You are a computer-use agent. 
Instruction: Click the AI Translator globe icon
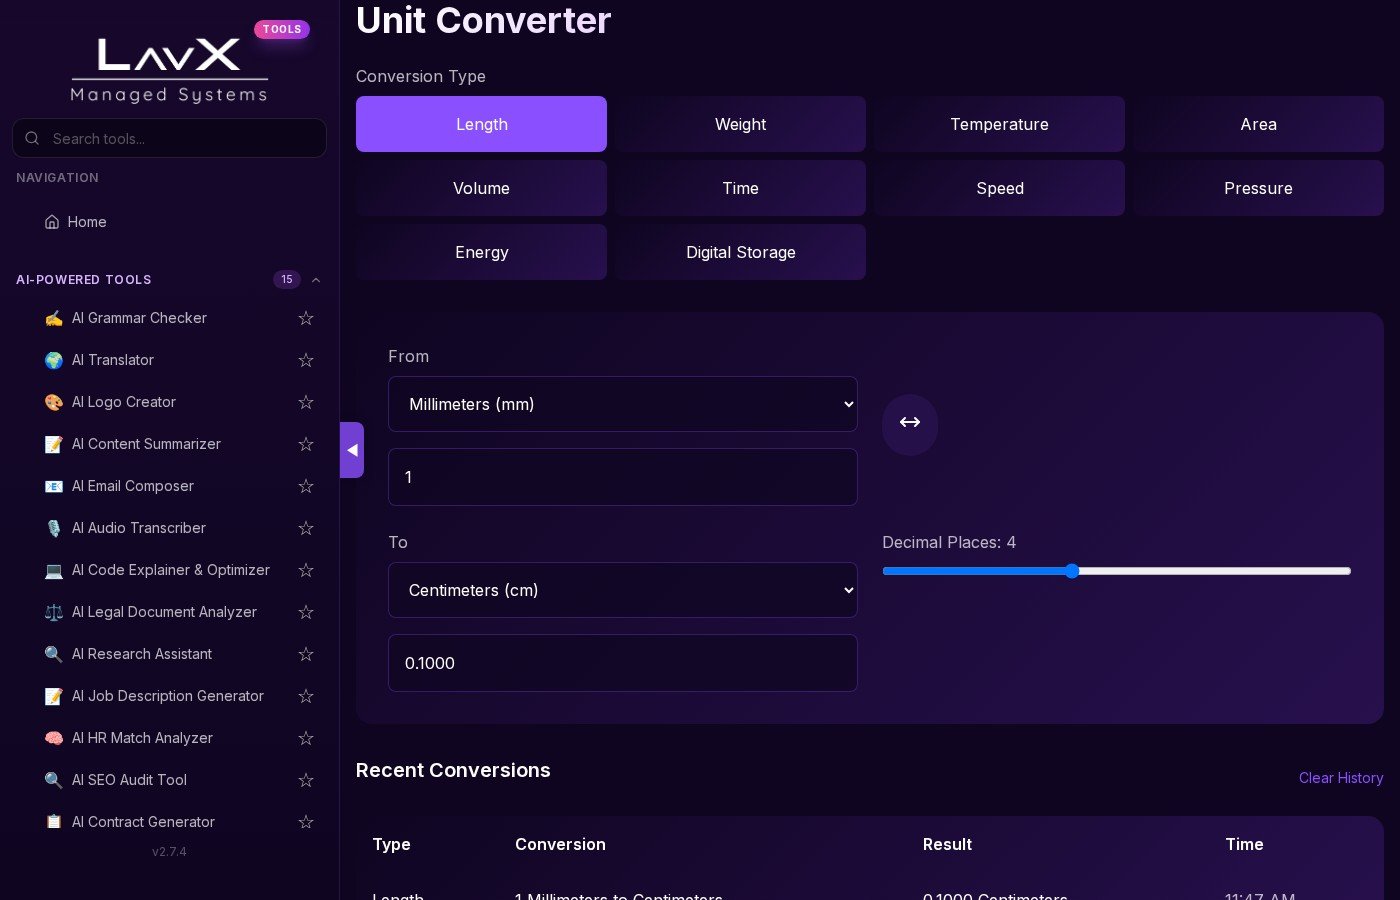(54, 360)
